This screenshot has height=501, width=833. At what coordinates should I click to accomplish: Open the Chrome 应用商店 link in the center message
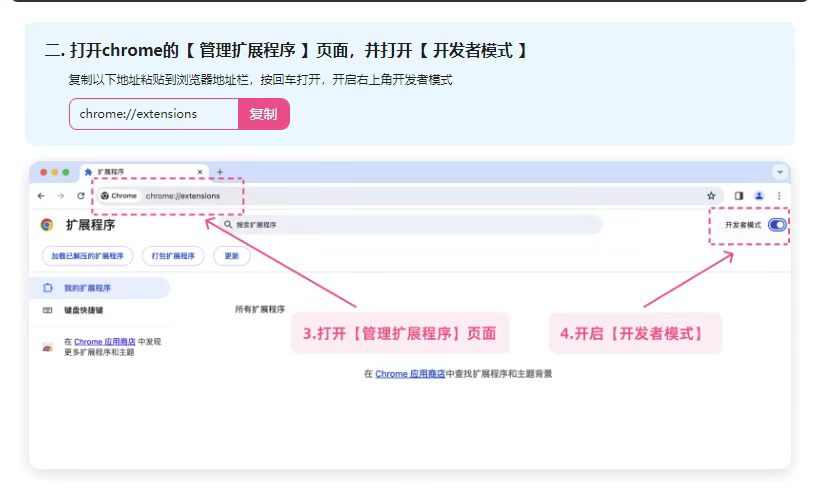410,374
